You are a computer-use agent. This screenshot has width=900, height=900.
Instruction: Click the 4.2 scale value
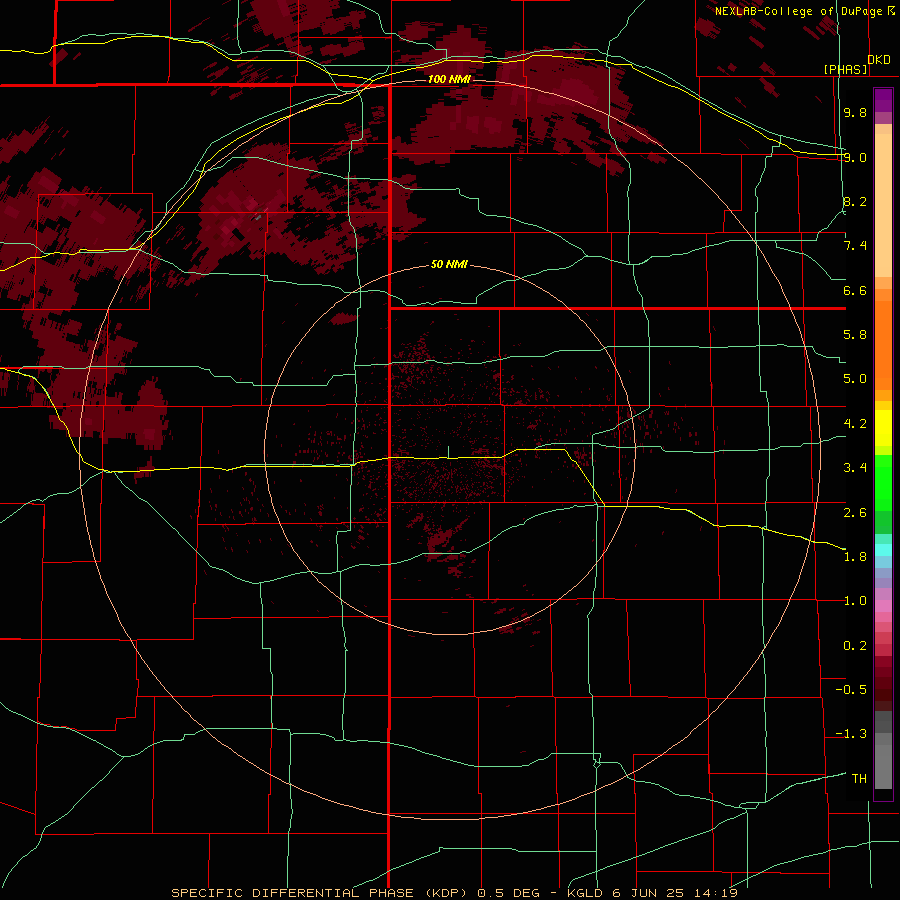[x=855, y=424]
